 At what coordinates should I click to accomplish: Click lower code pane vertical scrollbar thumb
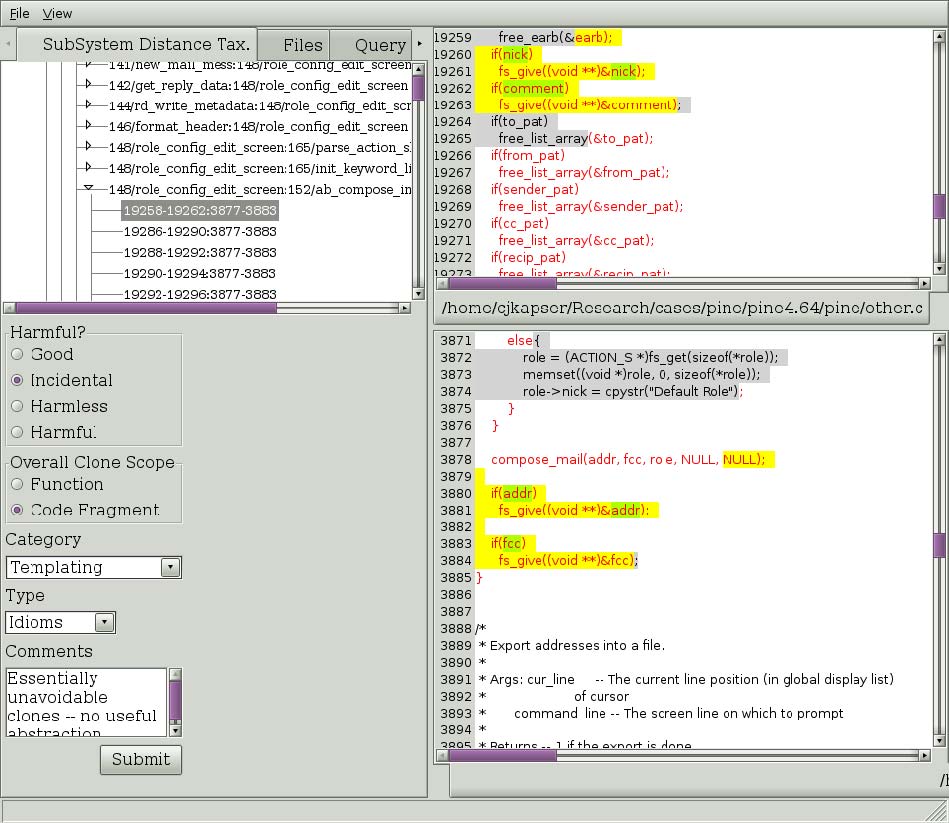point(939,545)
